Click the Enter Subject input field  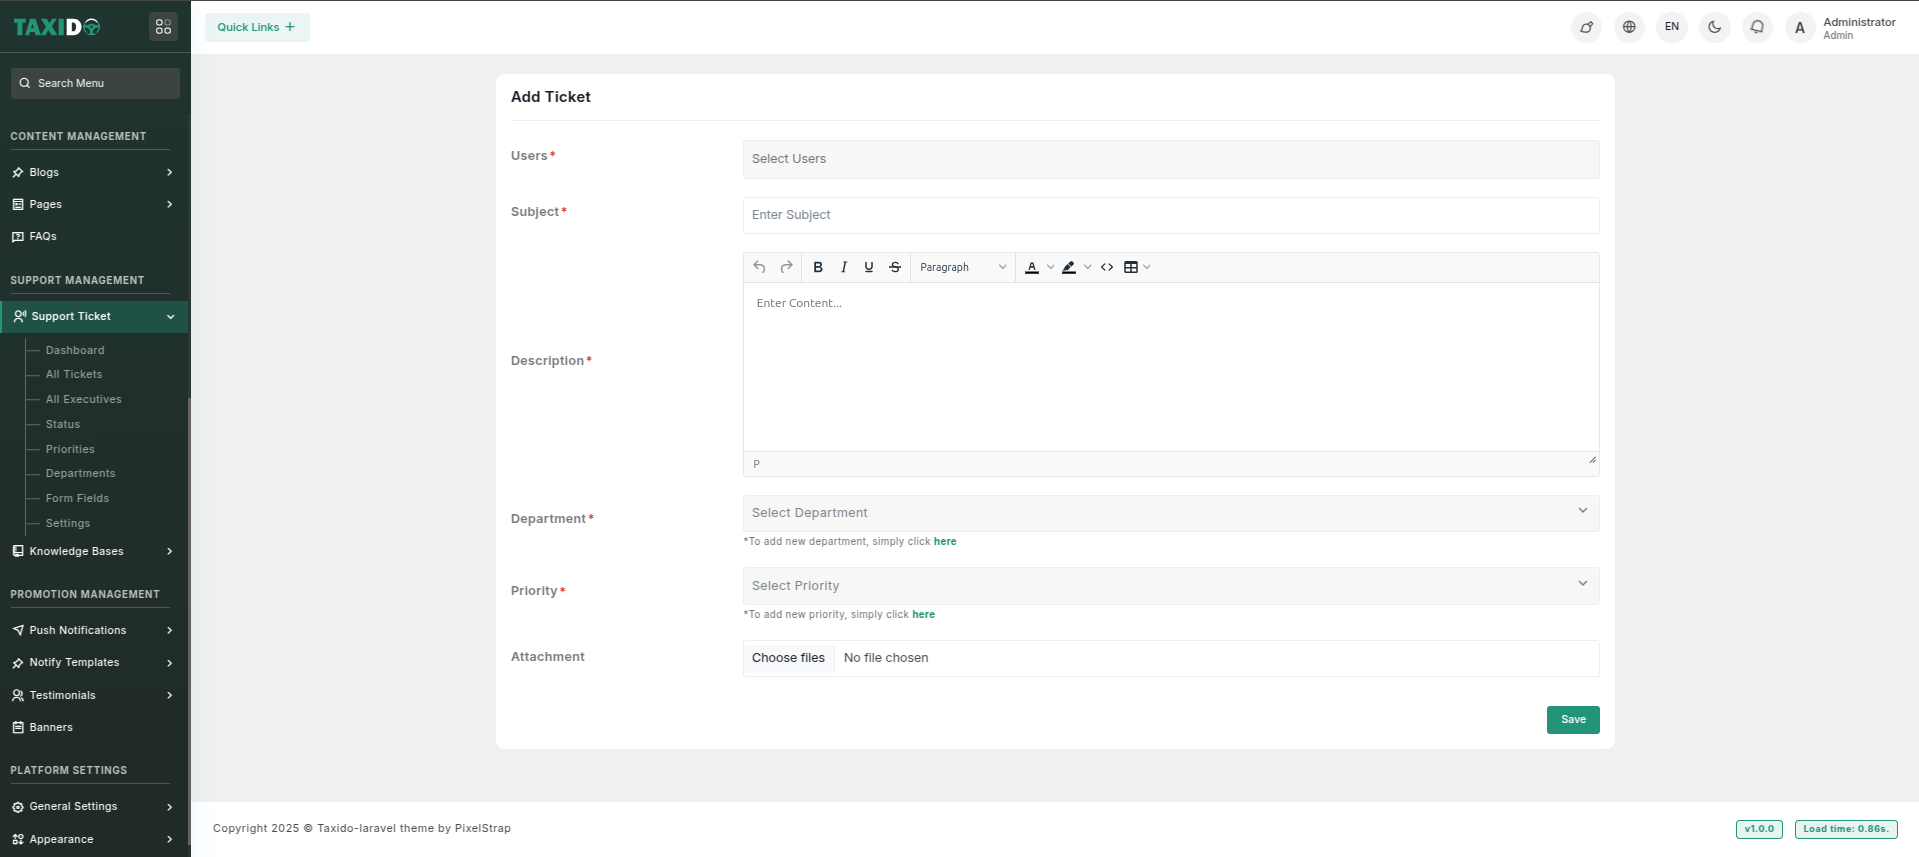pos(1170,215)
